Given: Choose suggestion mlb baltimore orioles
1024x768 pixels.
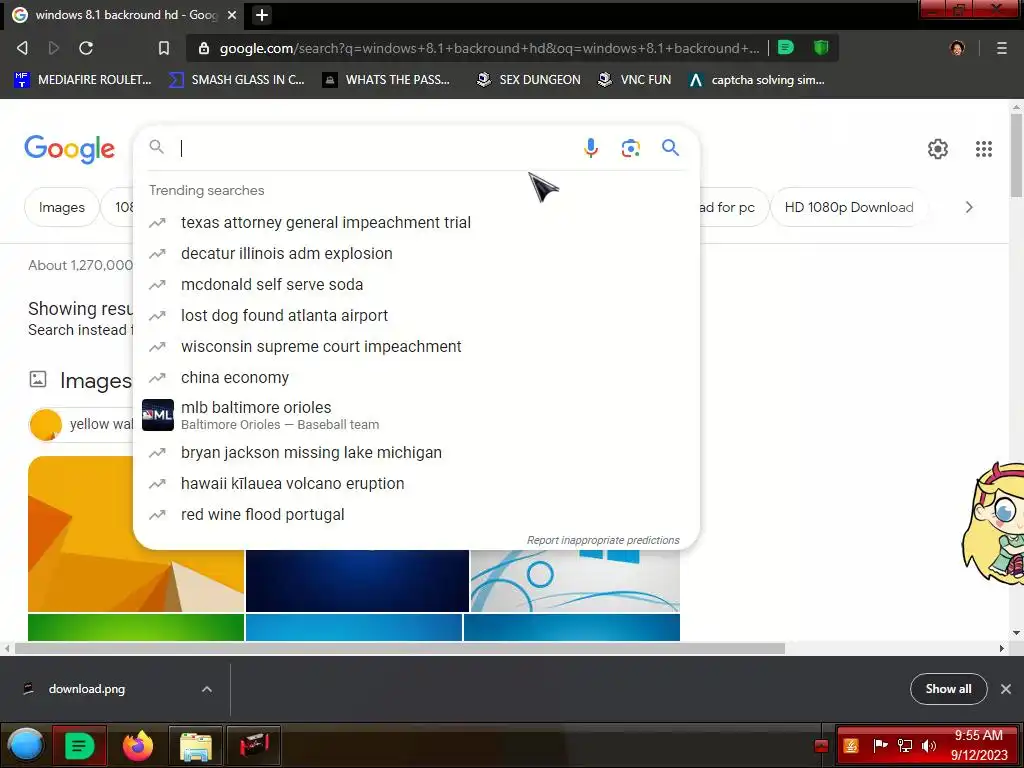Looking at the screenshot, I should [x=416, y=415].
